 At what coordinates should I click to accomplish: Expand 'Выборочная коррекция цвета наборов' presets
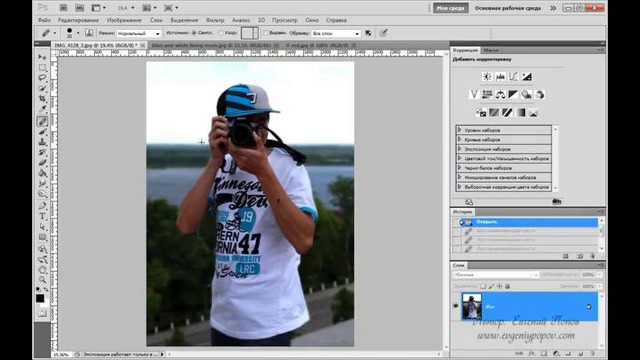460,187
